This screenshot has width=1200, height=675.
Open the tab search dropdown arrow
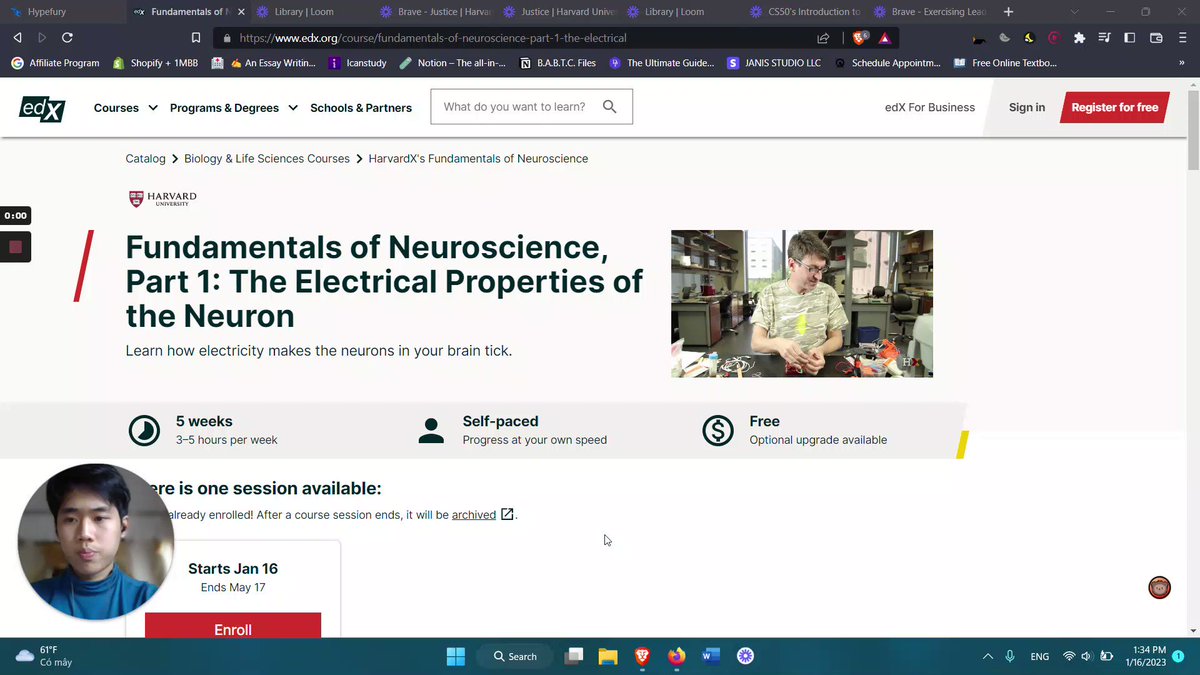click(1075, 12)
